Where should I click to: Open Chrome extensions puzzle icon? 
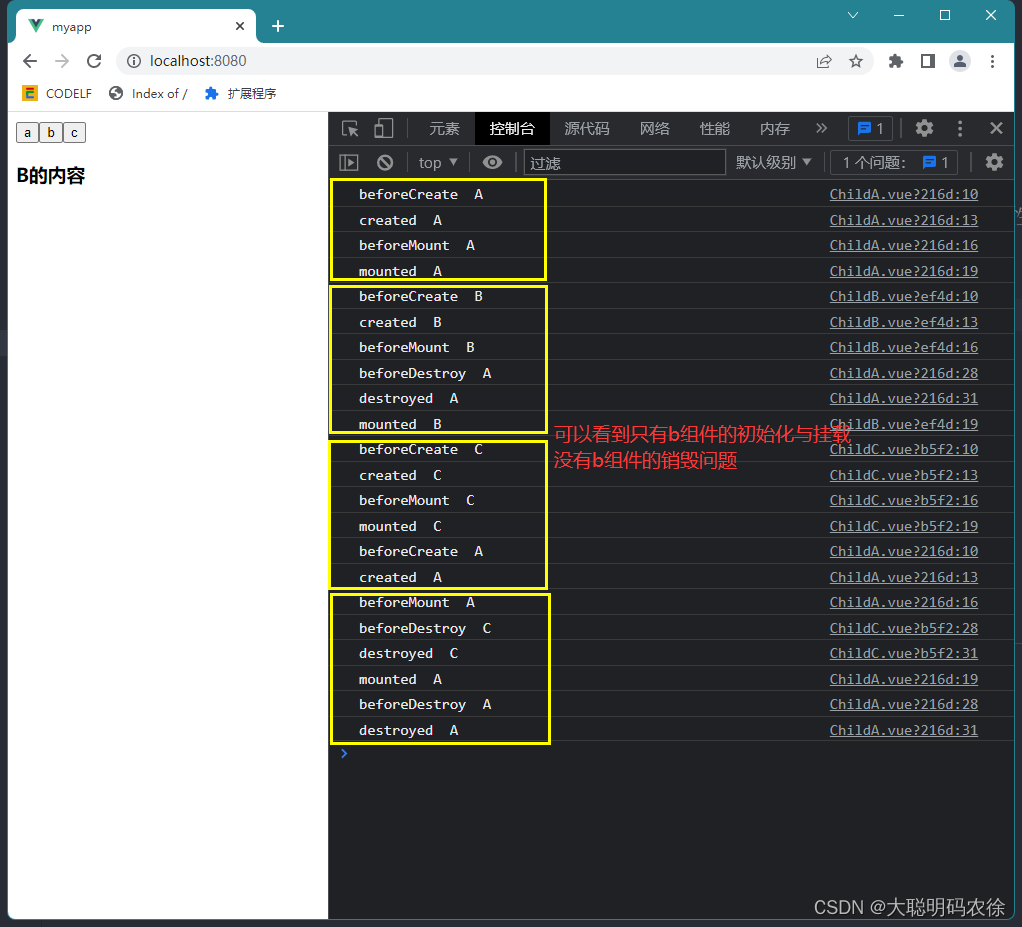point(895,61)
